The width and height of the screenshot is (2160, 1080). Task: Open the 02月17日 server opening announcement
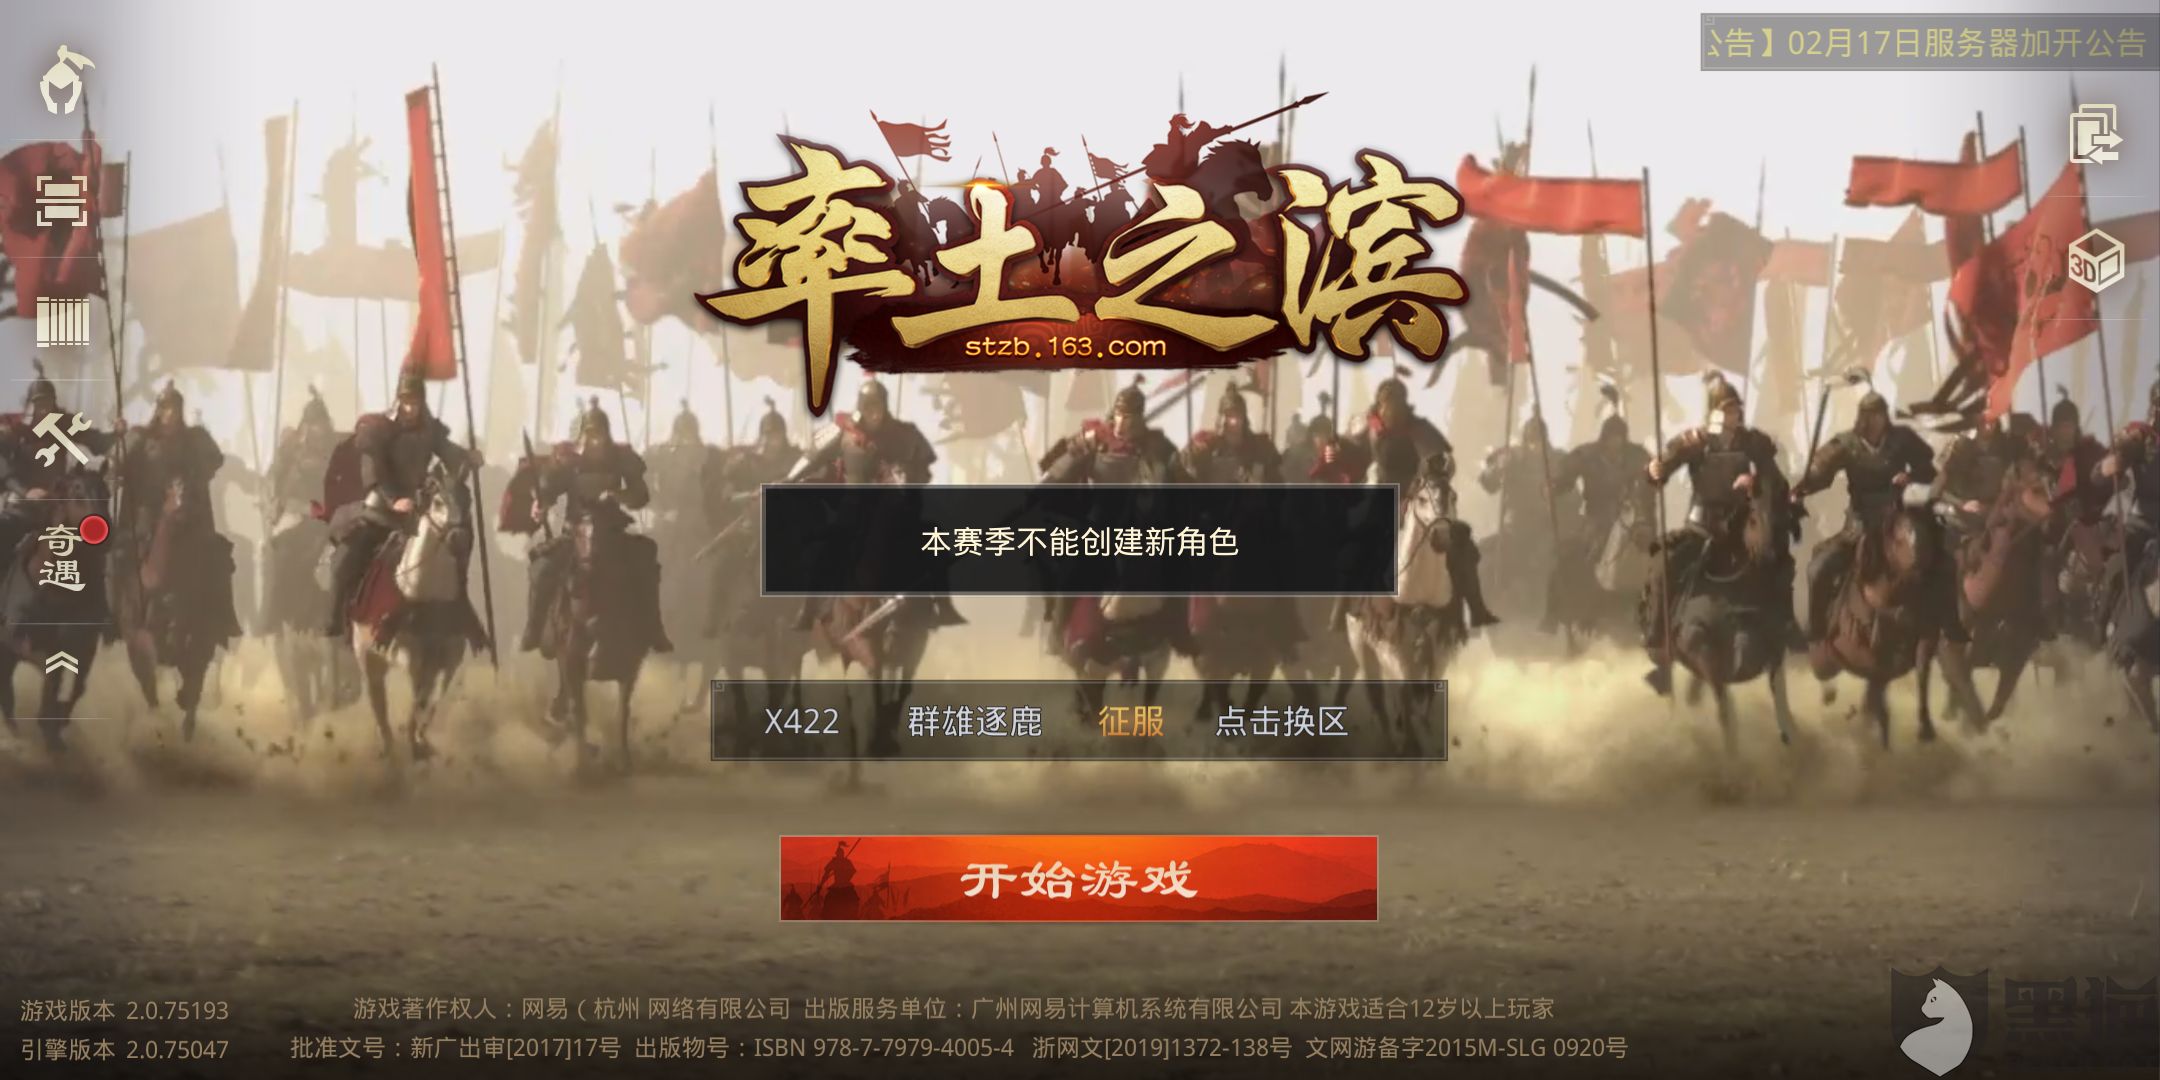1929,42
